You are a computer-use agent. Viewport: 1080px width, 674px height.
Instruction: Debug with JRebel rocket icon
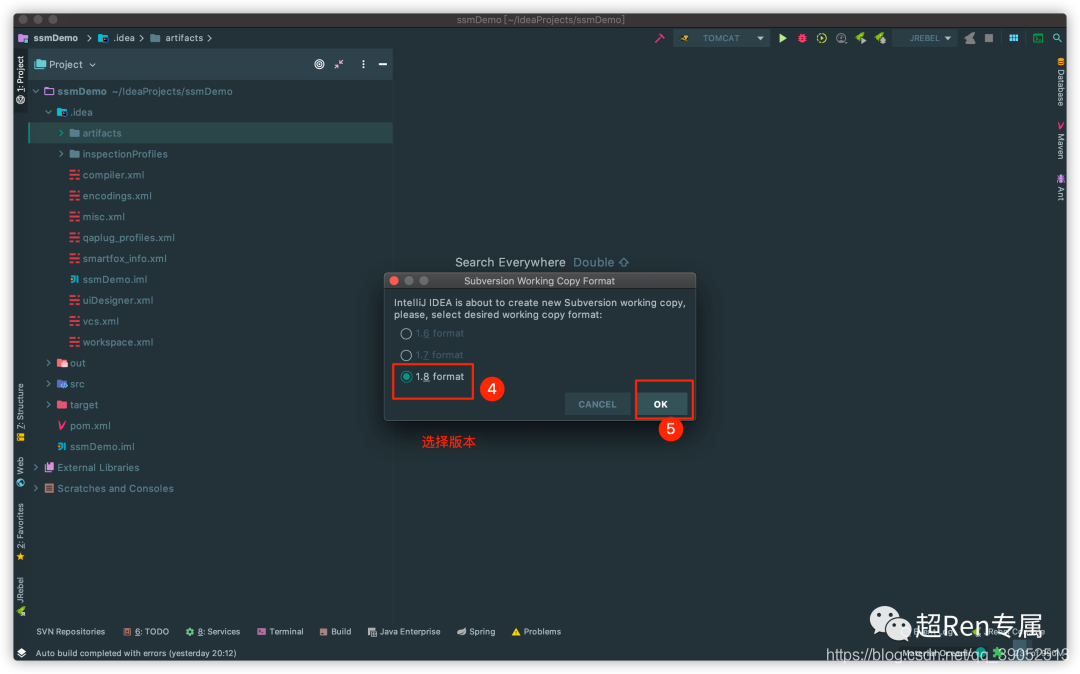tap(880, 39)
